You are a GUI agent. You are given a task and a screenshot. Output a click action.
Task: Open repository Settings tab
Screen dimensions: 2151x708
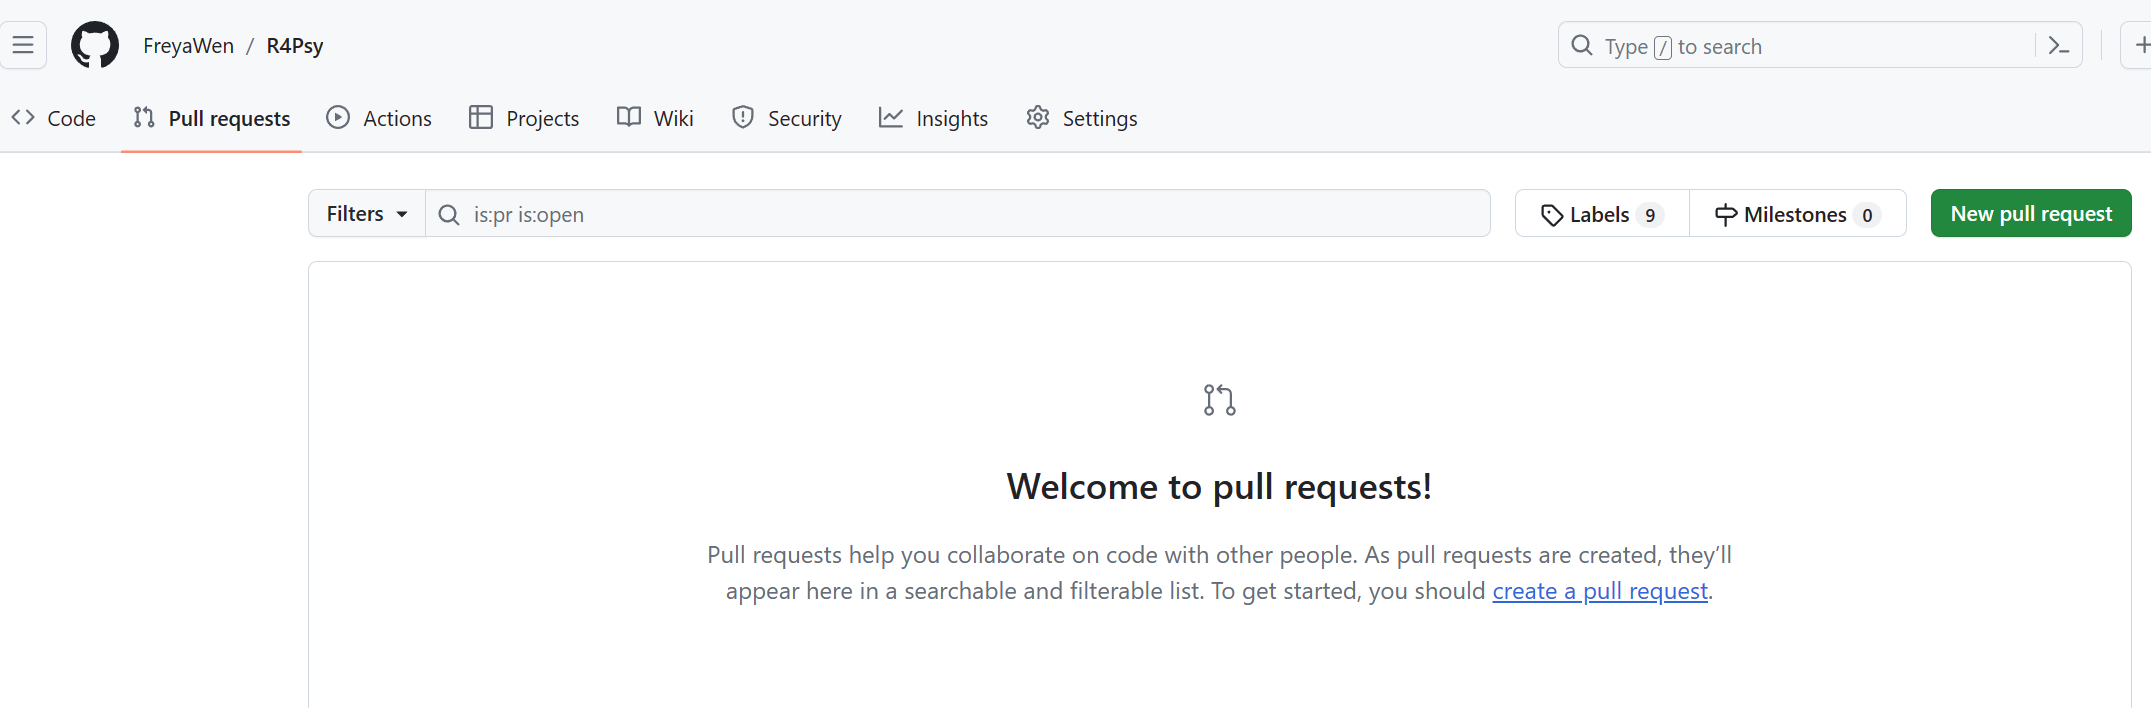coord(1081,118)
